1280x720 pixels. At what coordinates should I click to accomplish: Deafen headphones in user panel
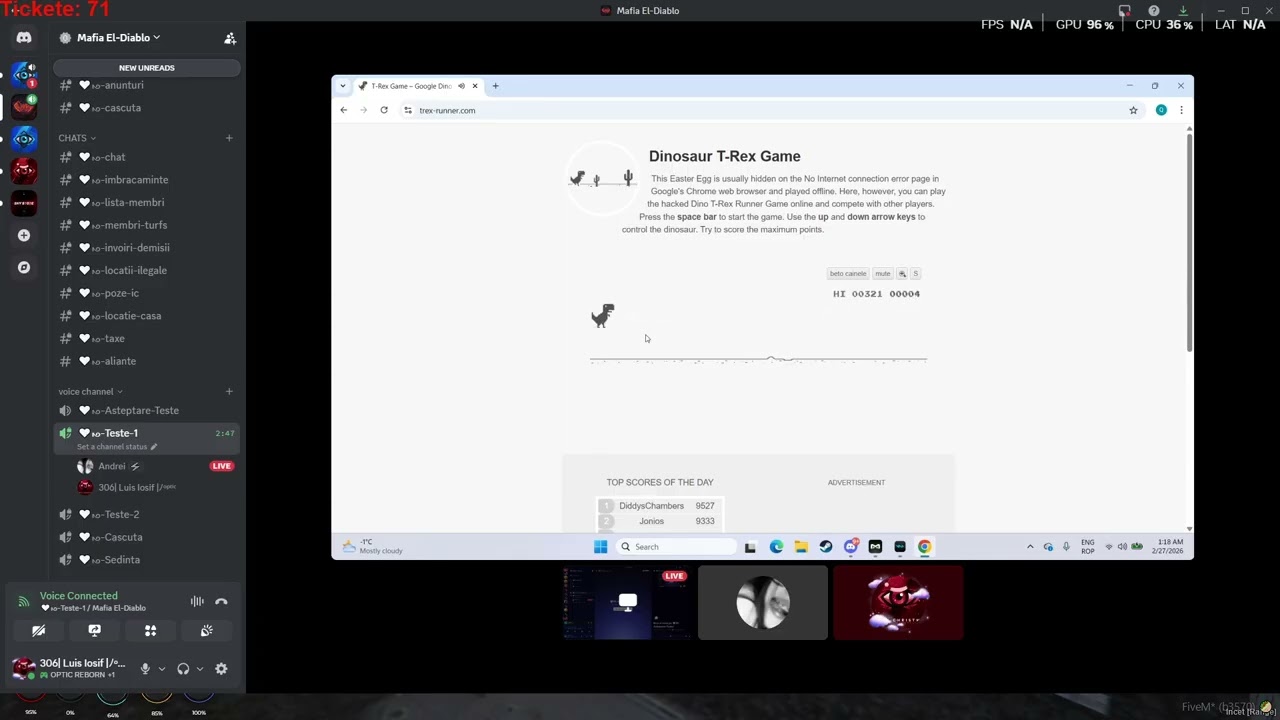(183, 669)
